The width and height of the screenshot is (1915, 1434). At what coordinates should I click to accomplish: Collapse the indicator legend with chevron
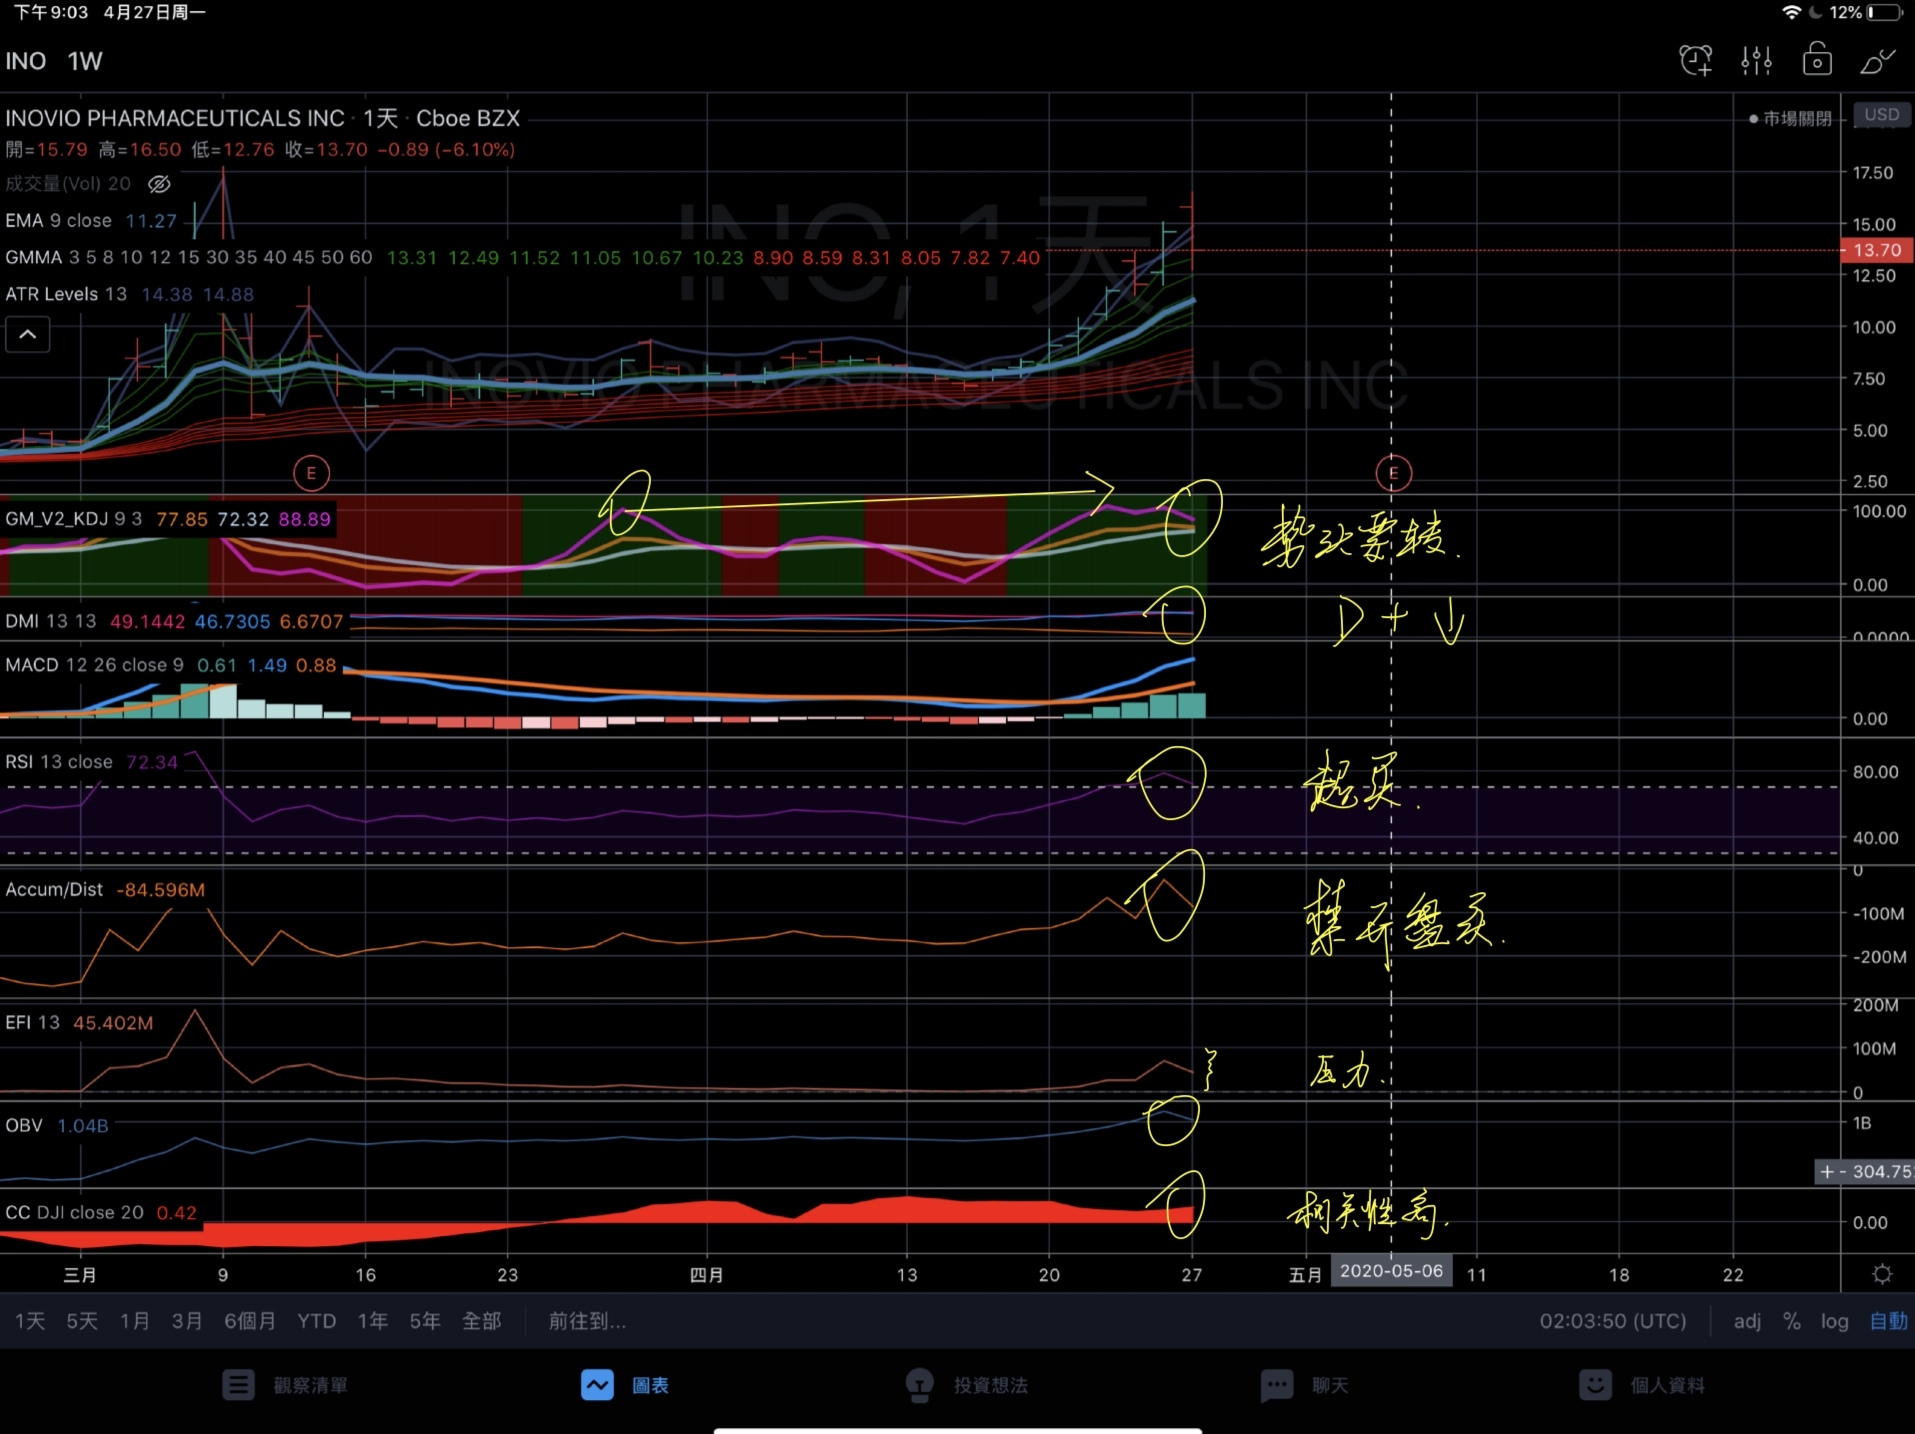click(x=28, y=334)
